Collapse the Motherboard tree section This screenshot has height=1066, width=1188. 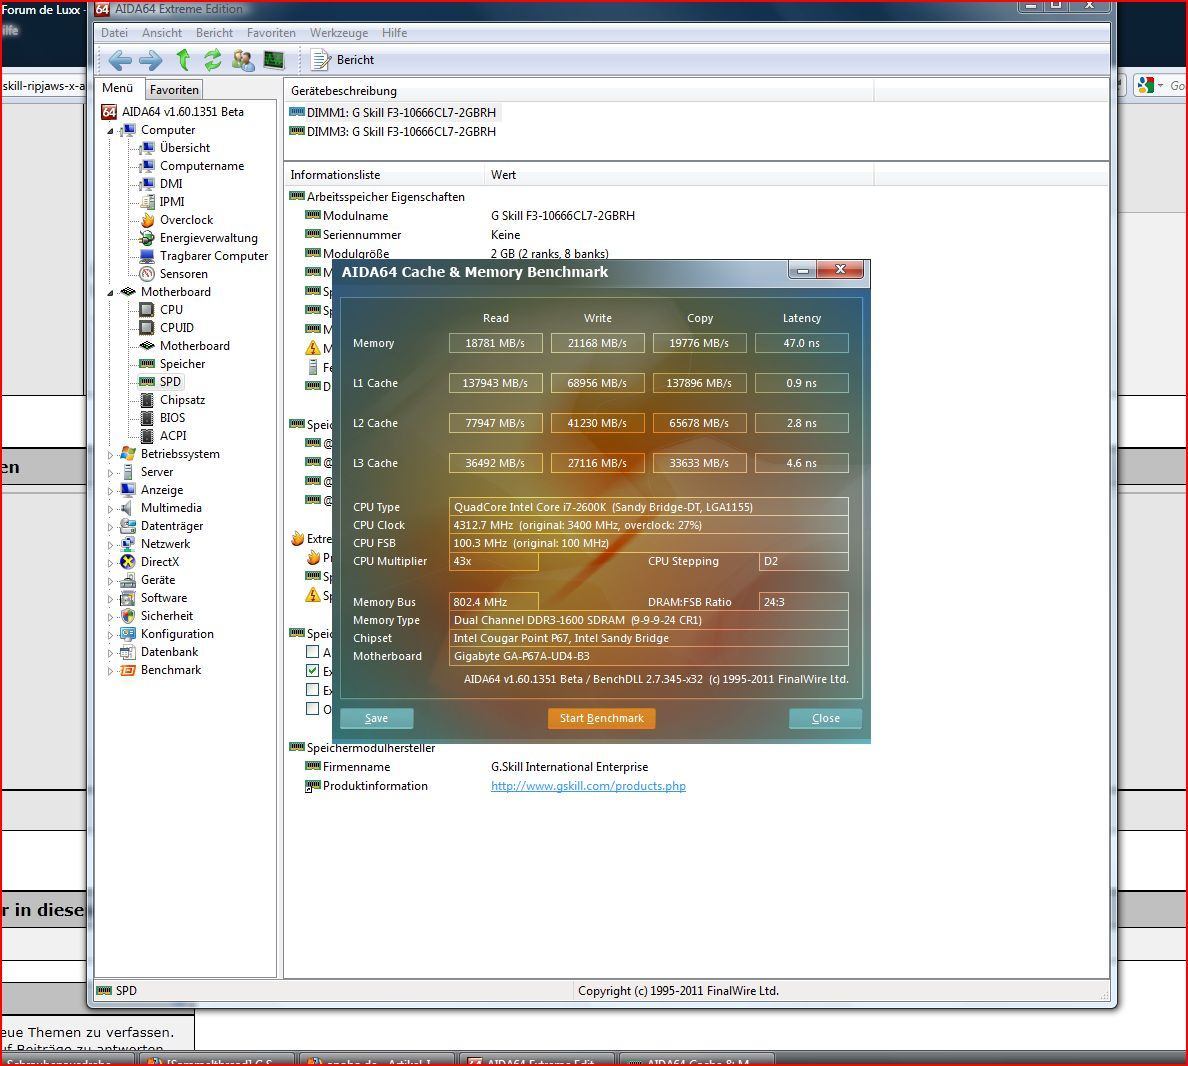[111, 292]
